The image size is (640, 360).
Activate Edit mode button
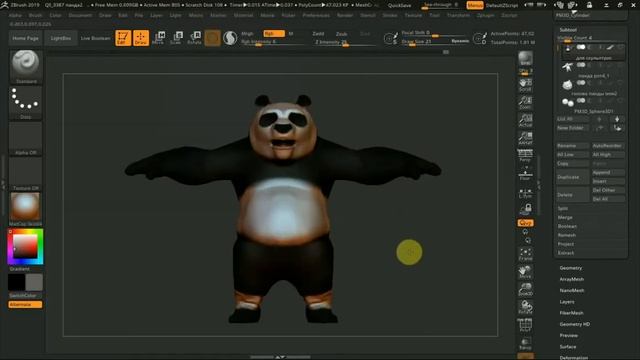pos(123,38)
